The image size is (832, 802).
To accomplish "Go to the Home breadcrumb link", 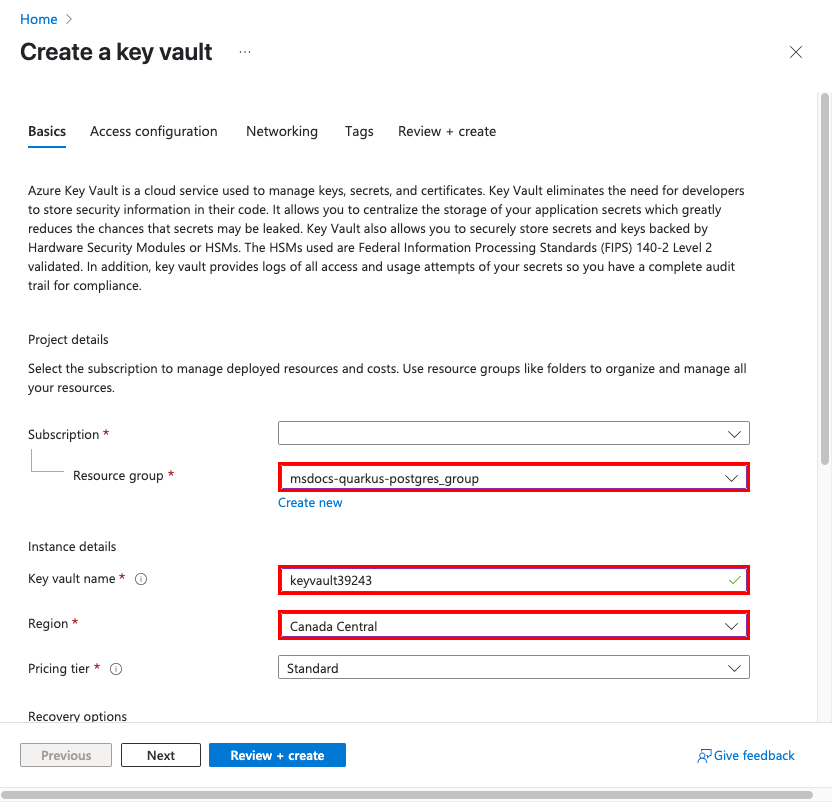I will tap(38, 19).
